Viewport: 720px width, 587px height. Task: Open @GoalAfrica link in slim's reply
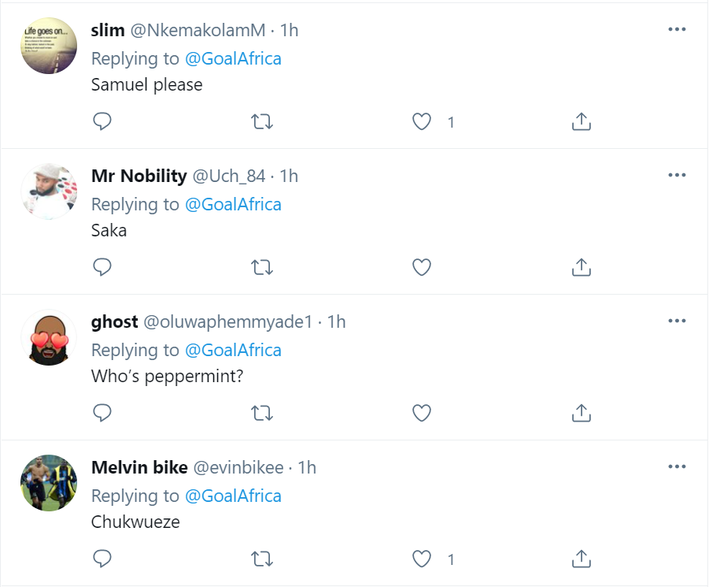click(x=233, y=58)
